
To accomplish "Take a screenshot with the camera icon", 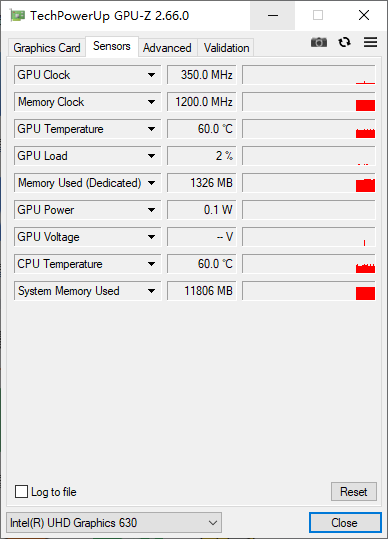I will click(x=319, y=43).
